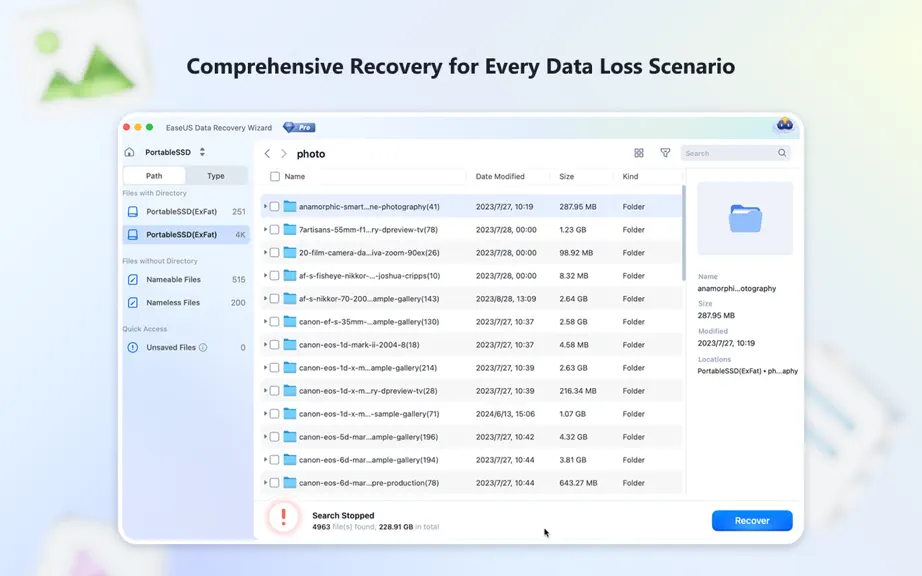
Task: Open Unsaved Files quick access
Action: (186, 347)
